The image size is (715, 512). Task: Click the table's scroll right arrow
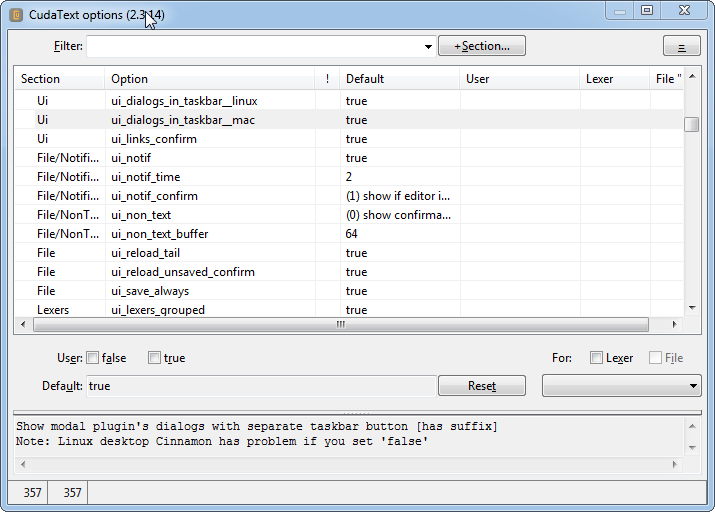pyautogui.click(x=674, y=325)
